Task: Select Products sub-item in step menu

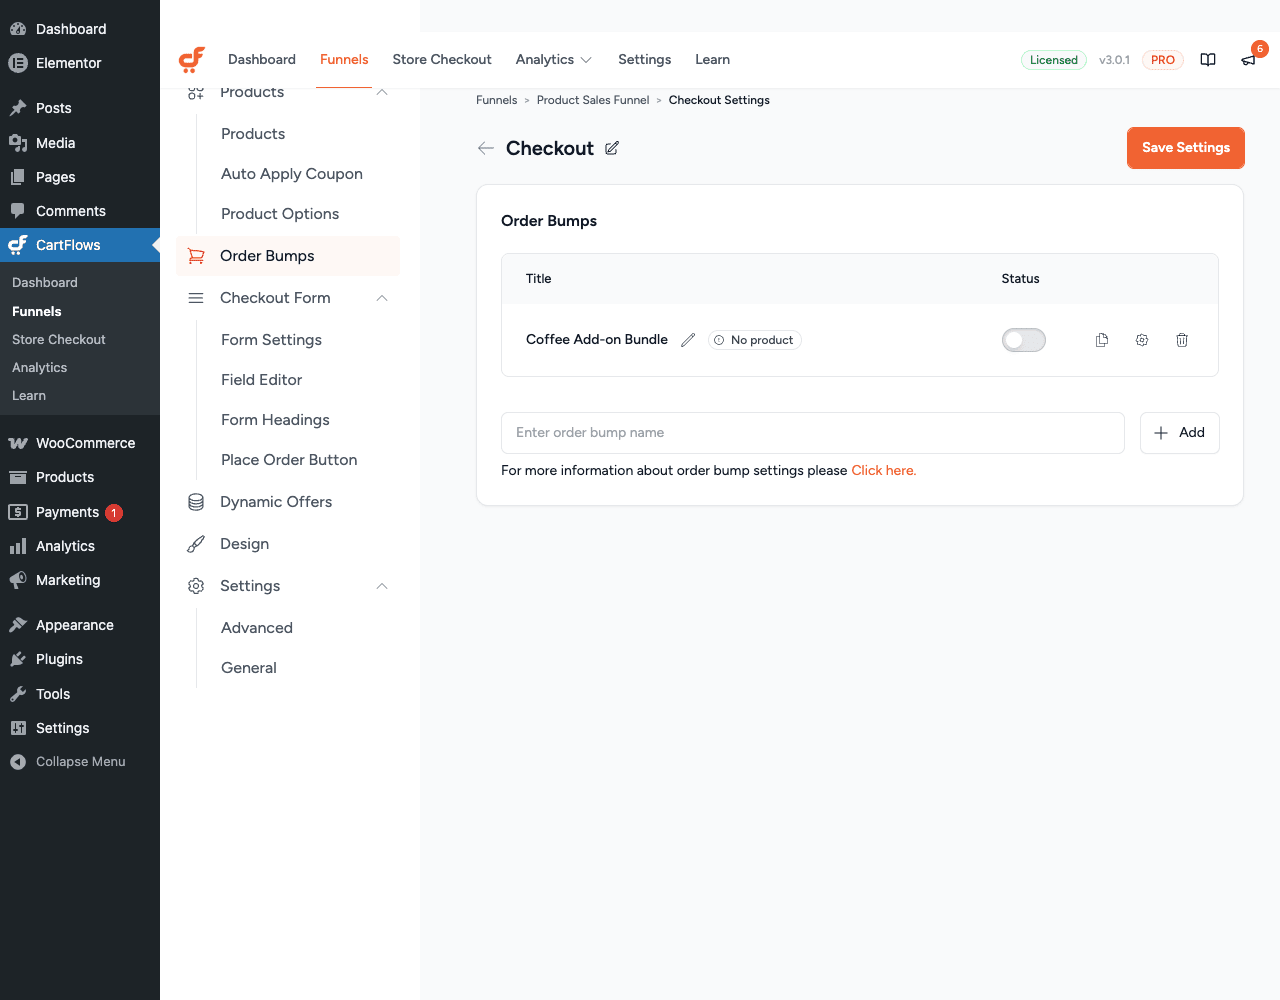Action: (x=253, y=134)
